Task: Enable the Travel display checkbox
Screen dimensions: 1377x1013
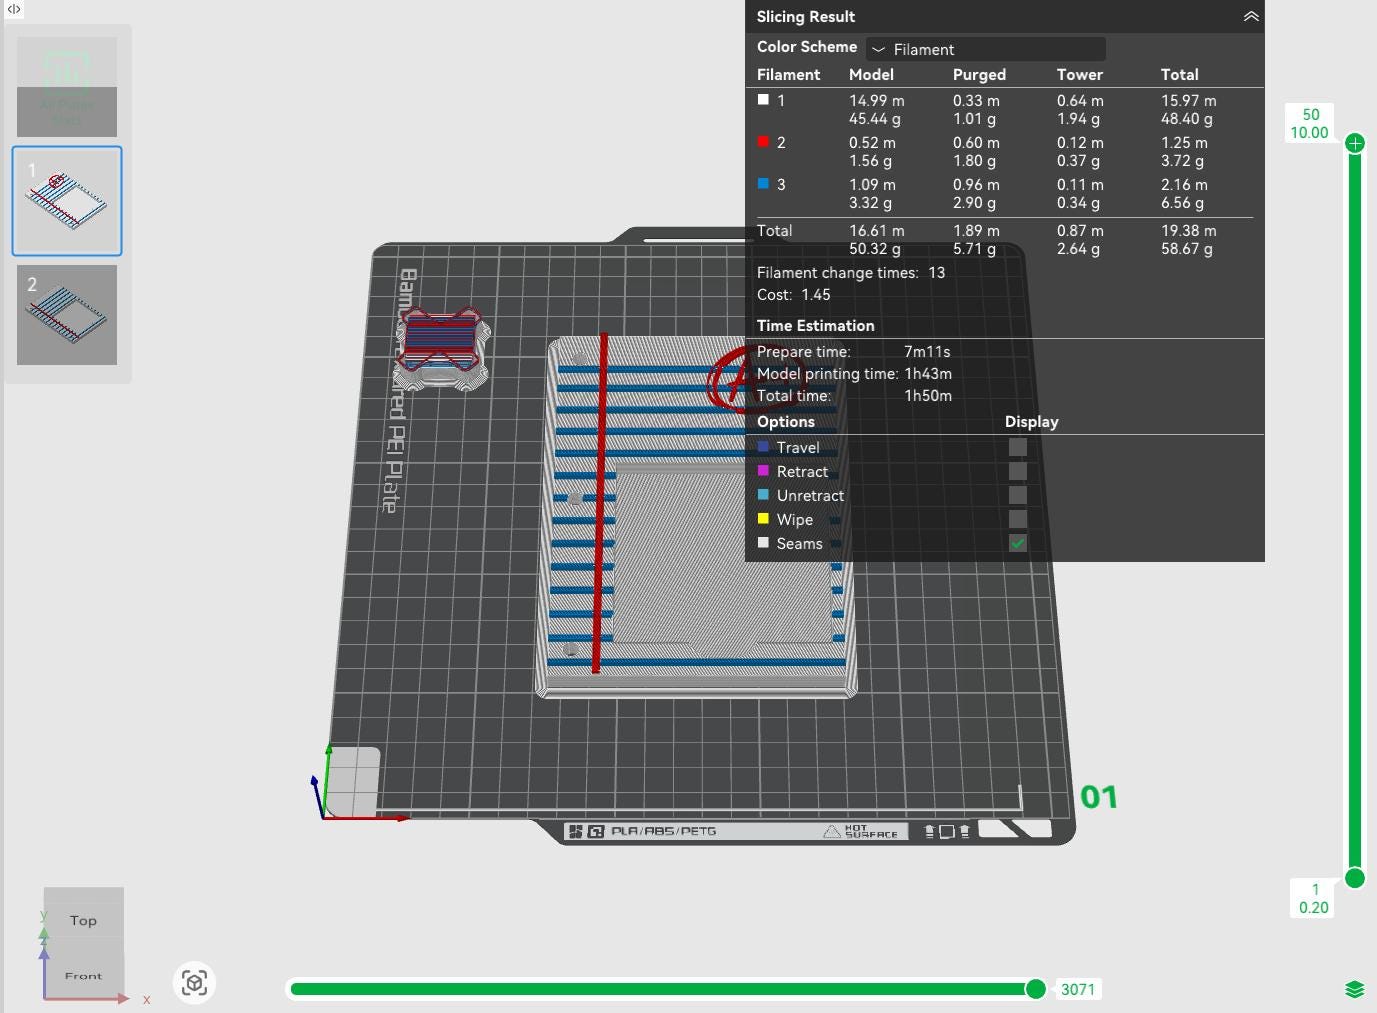Action: click(x=1017, y=447)
